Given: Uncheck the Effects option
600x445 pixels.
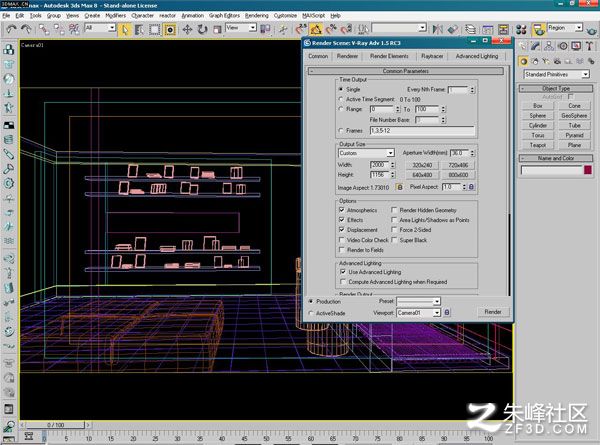Looking at the screenshot, I should [342, 220].
